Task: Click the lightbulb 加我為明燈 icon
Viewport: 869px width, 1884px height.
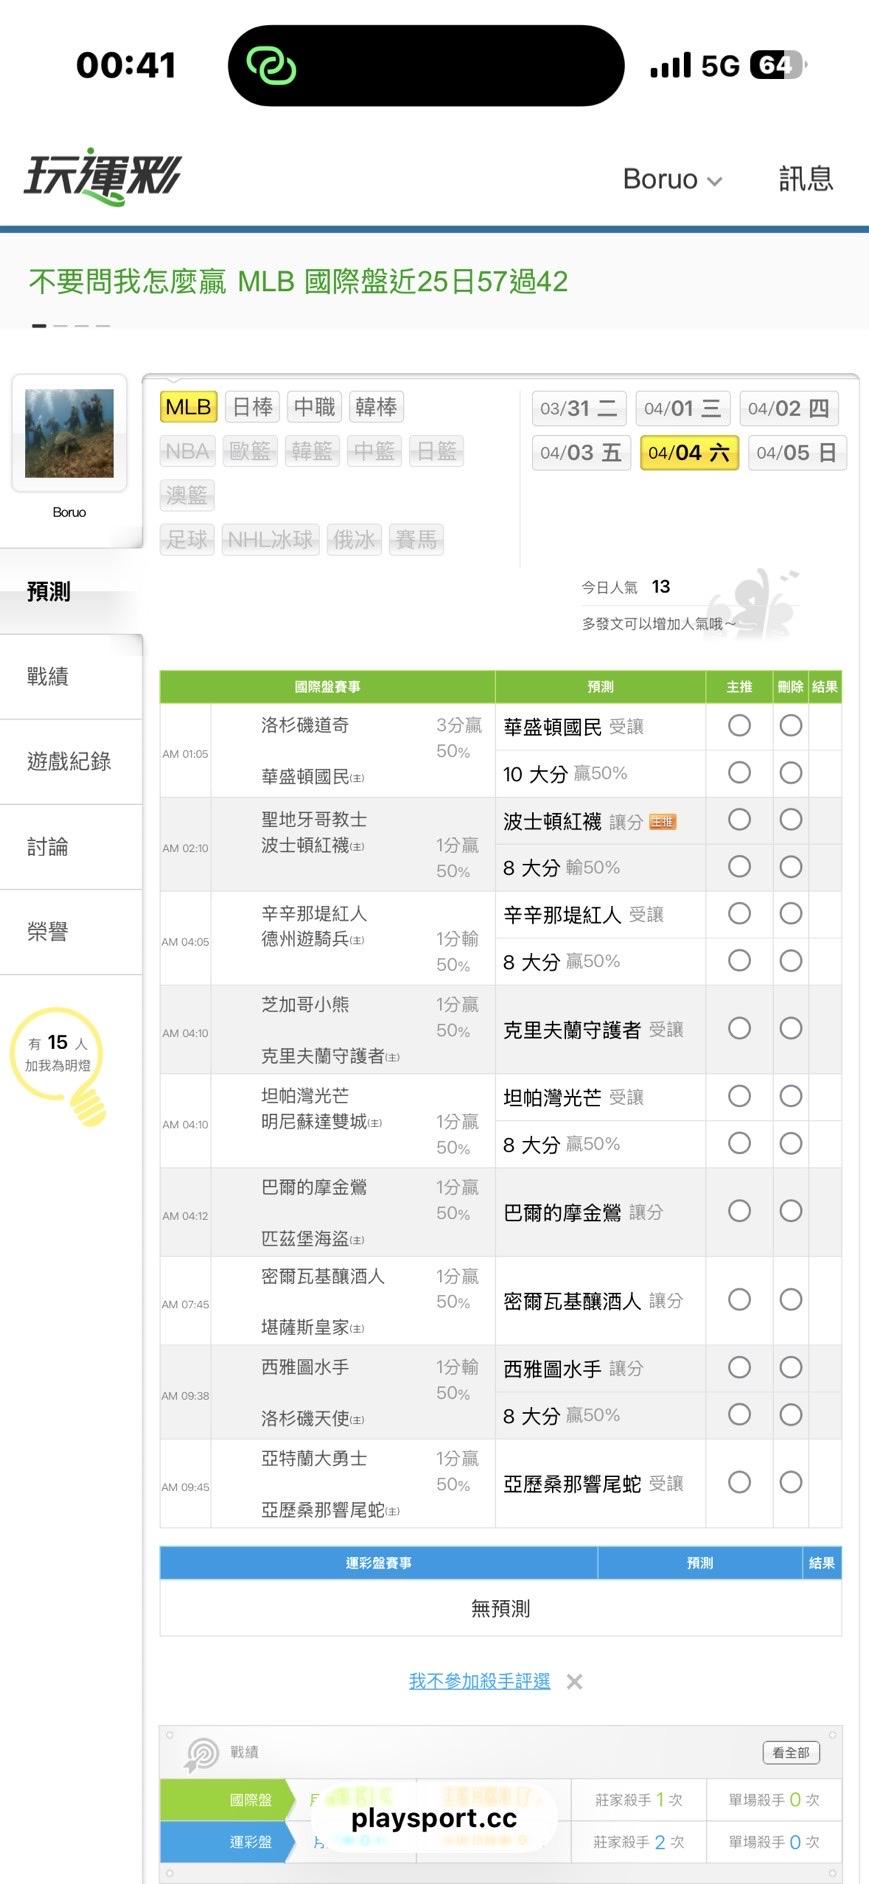Action: tap(87, 1104)
